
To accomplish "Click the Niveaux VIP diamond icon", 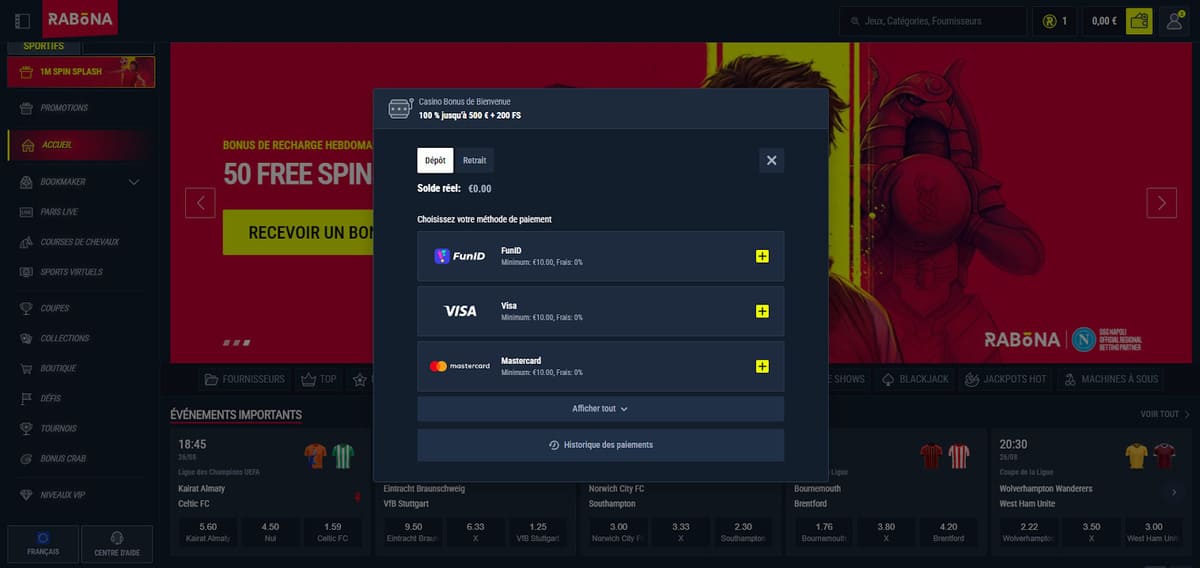I will [x=26, y=495].
